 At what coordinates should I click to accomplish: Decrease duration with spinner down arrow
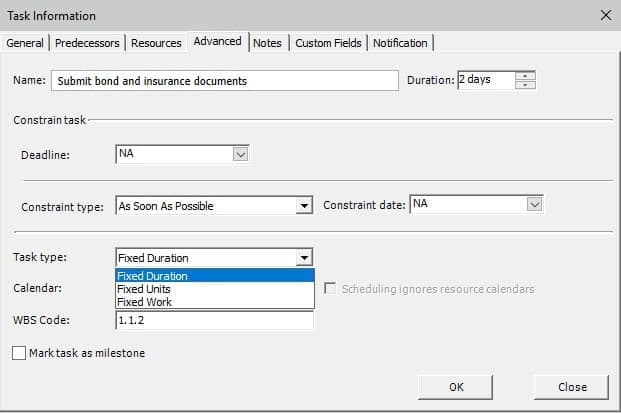pyautogui.click(x=525, y=85)
